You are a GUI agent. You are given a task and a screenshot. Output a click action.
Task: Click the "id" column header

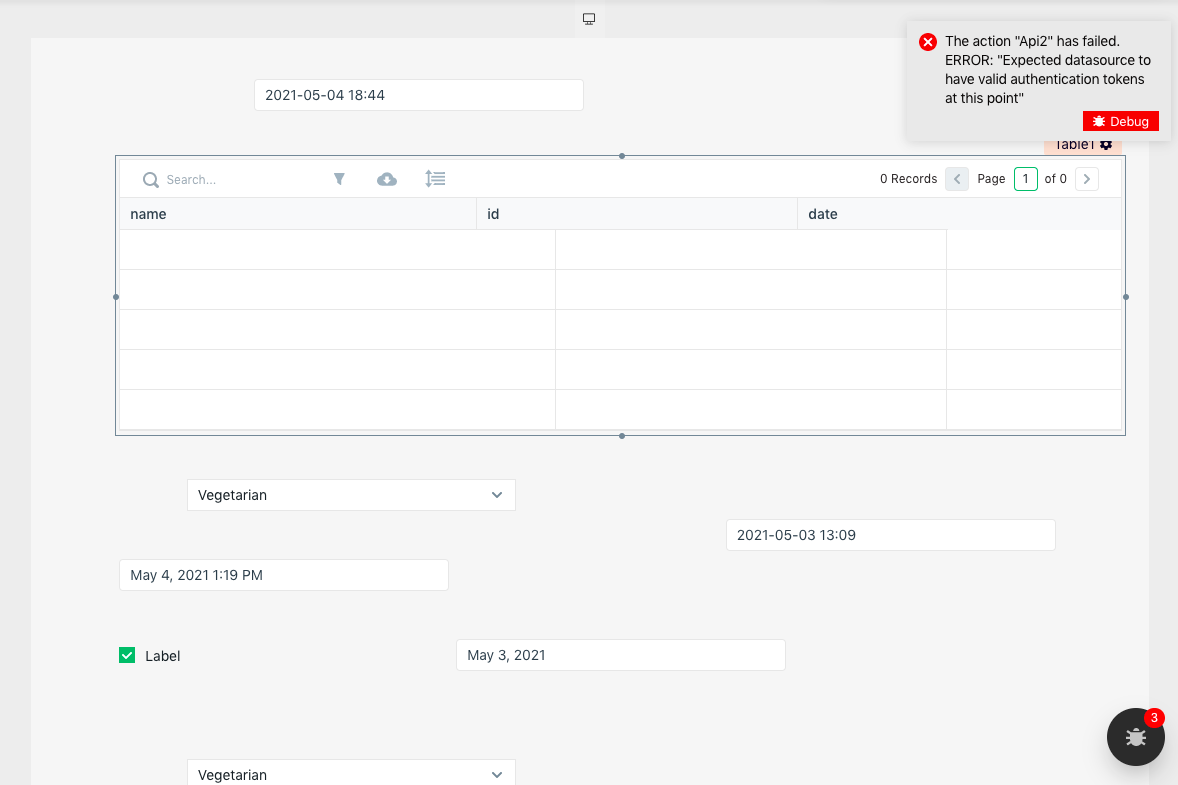tap(637, 214)
